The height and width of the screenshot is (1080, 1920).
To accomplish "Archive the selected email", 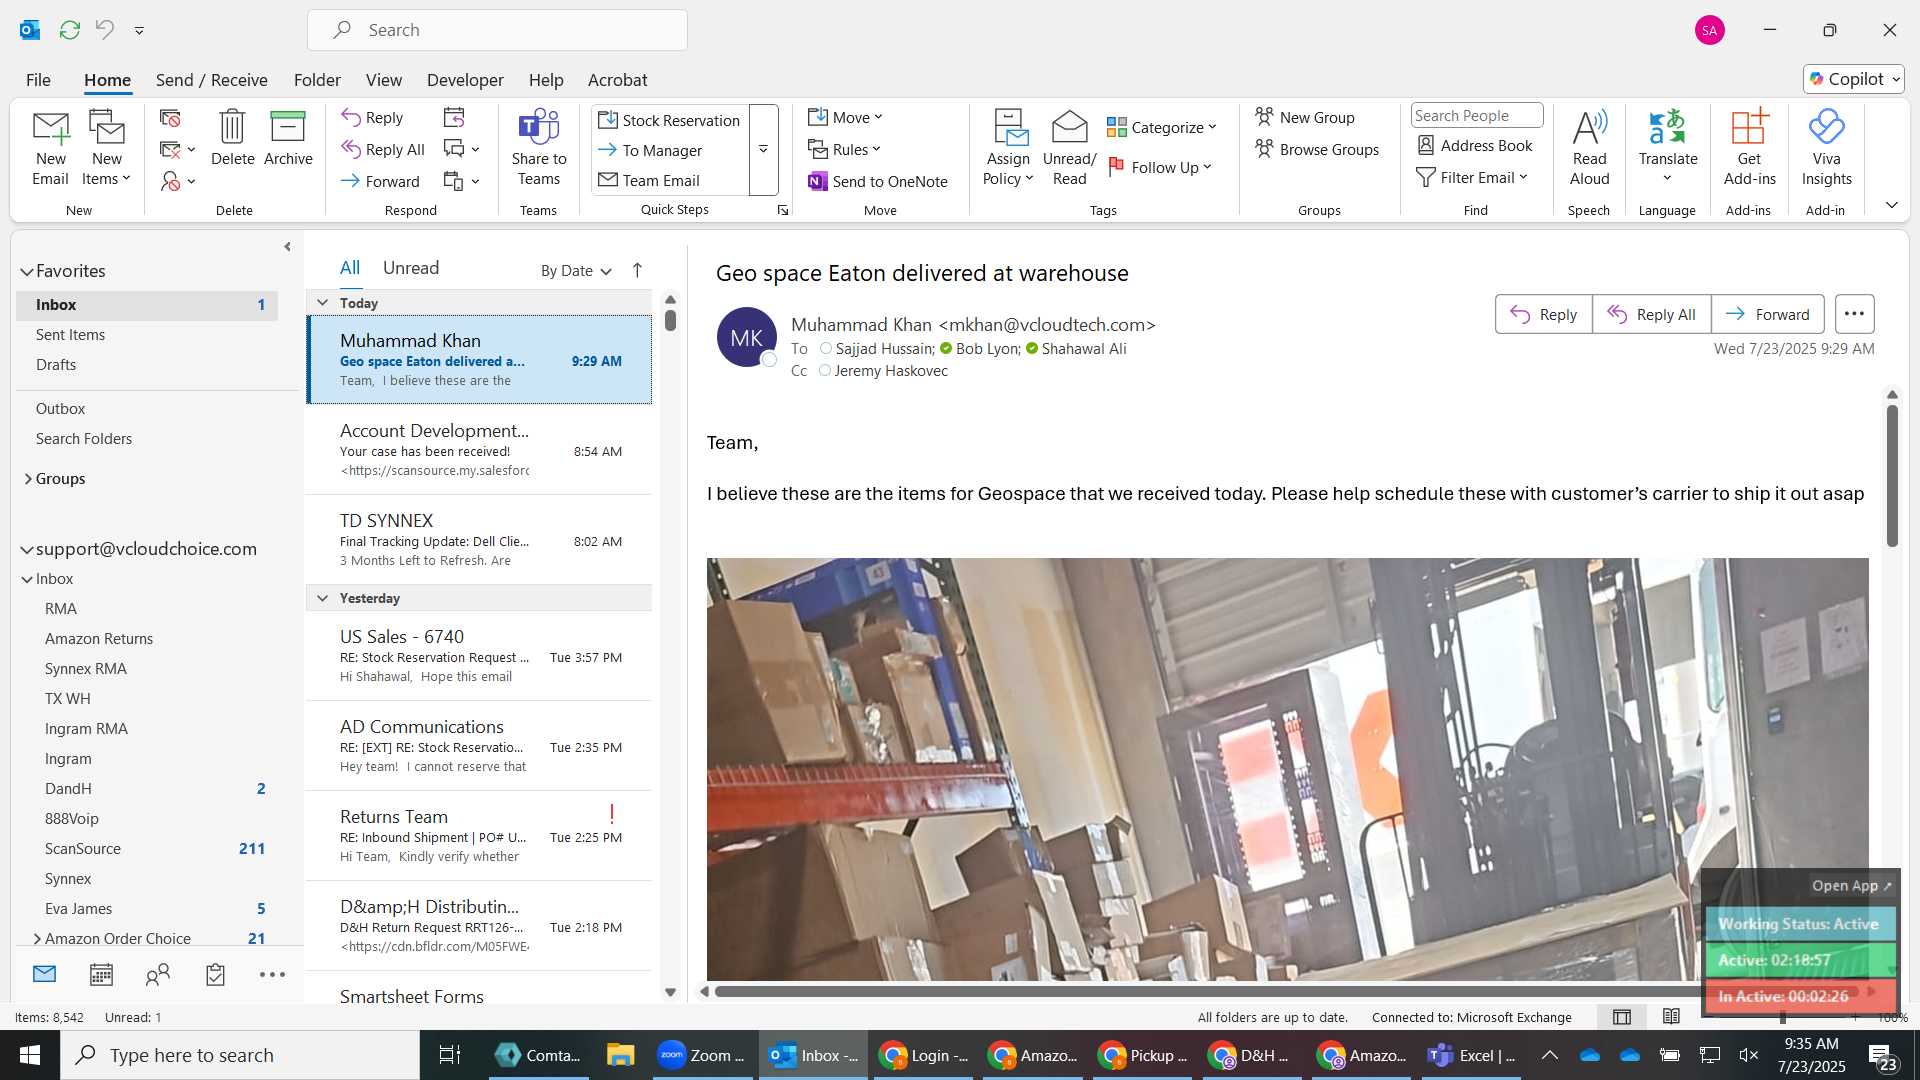I will [x=288, y=138].
